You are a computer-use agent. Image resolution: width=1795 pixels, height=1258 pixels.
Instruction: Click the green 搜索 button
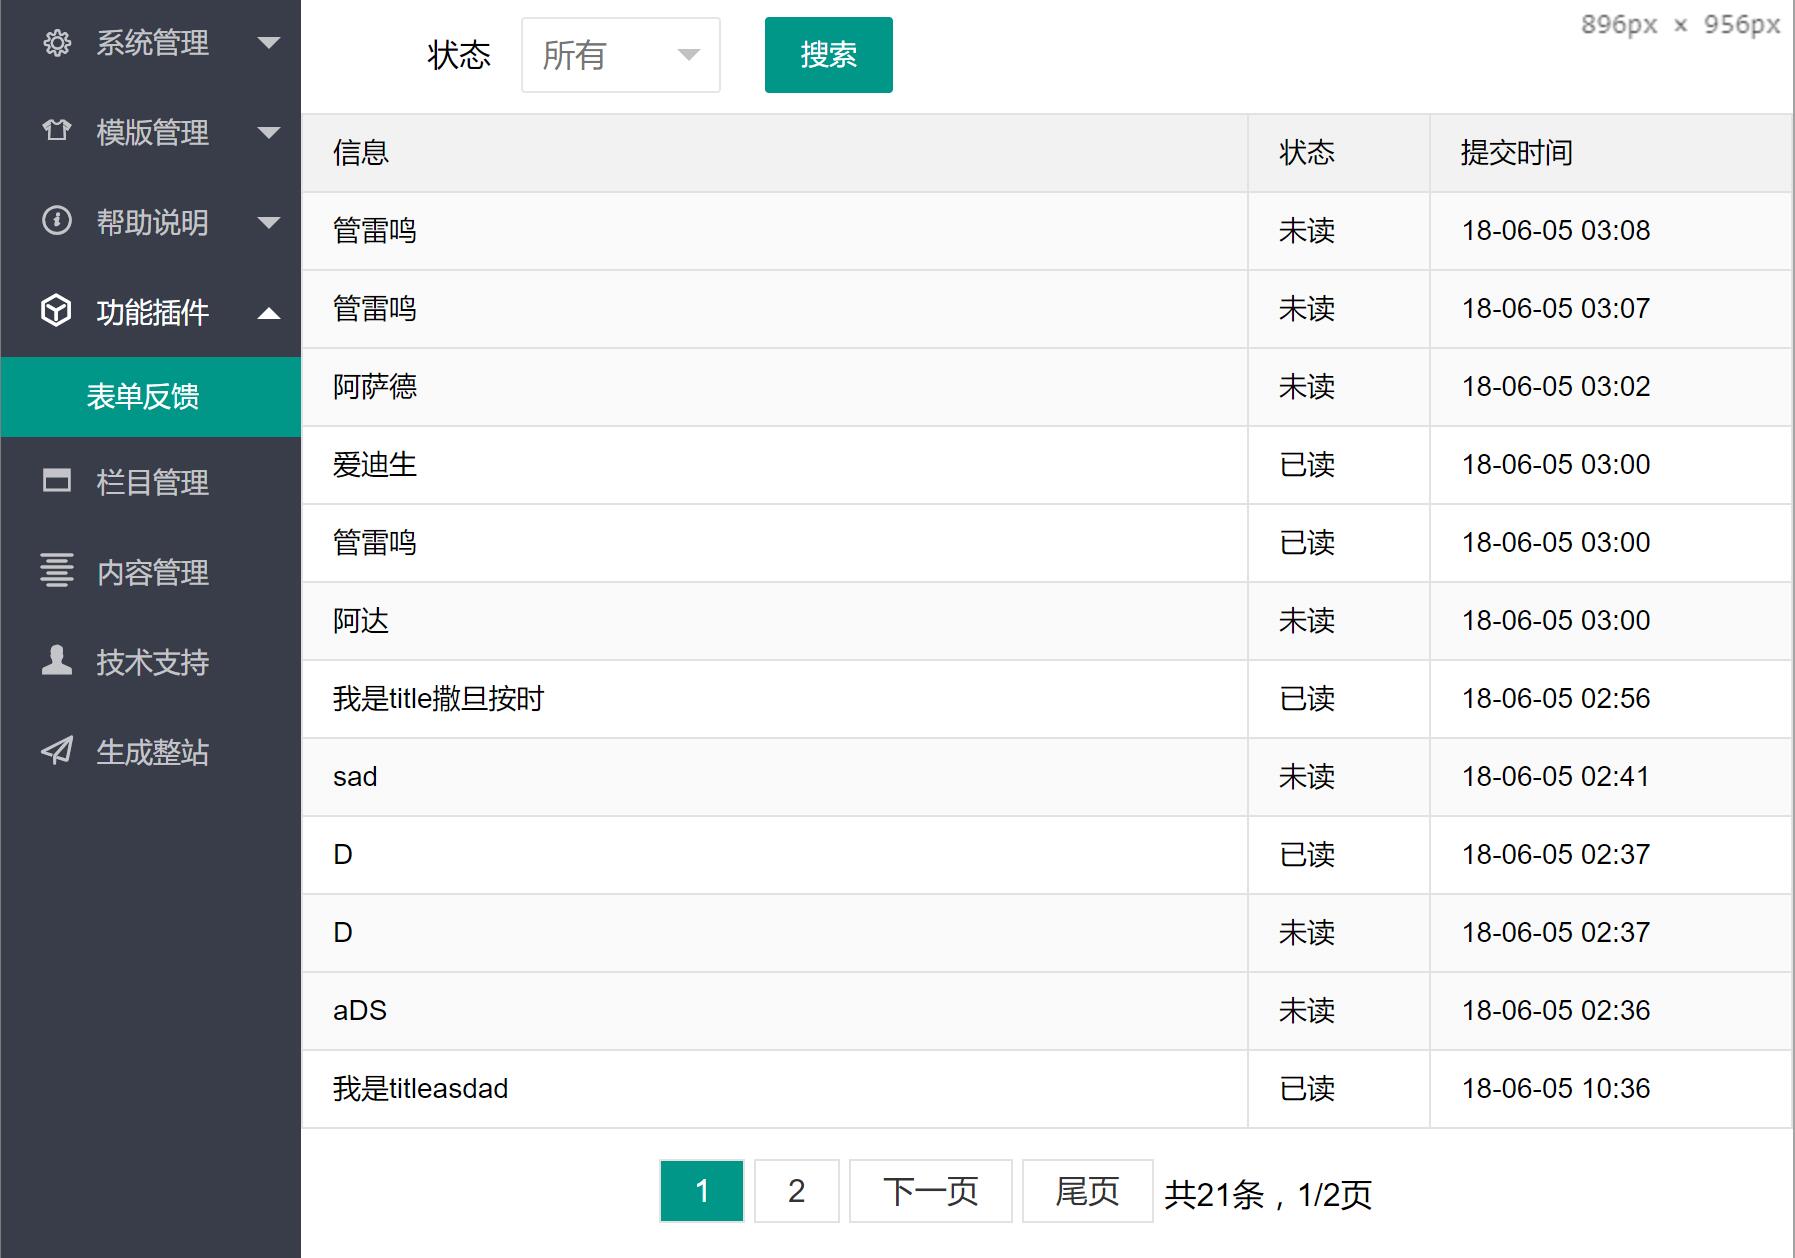(829, 55)
